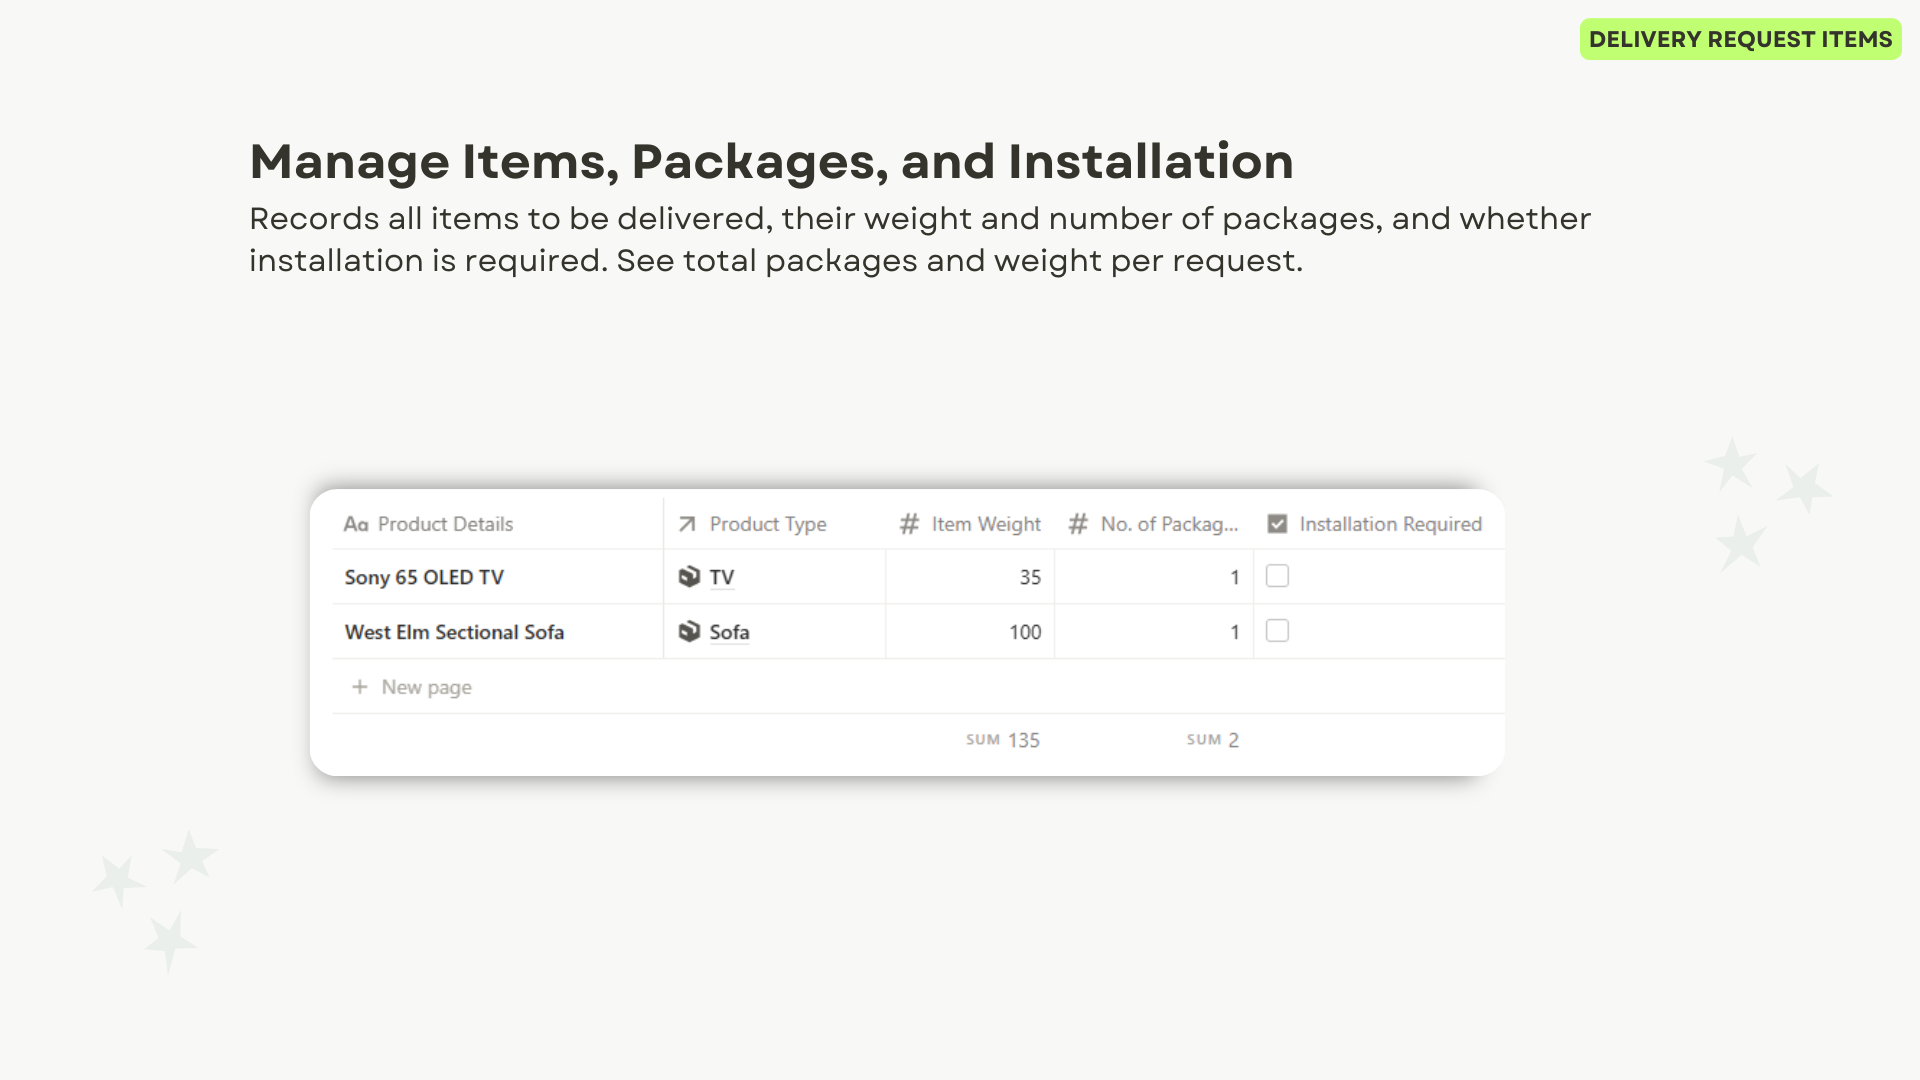
Task: Click the plus icon beside New page
Action: [360, 687]
